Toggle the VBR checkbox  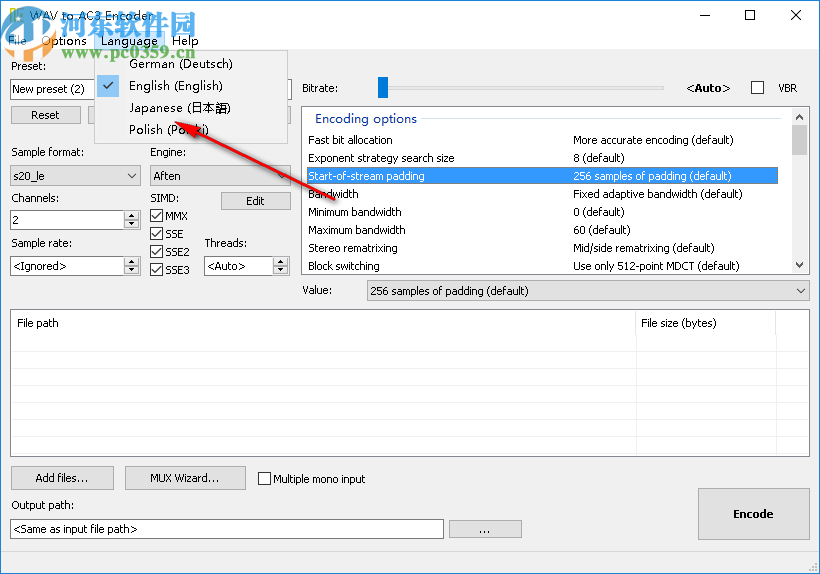(757, 88)
